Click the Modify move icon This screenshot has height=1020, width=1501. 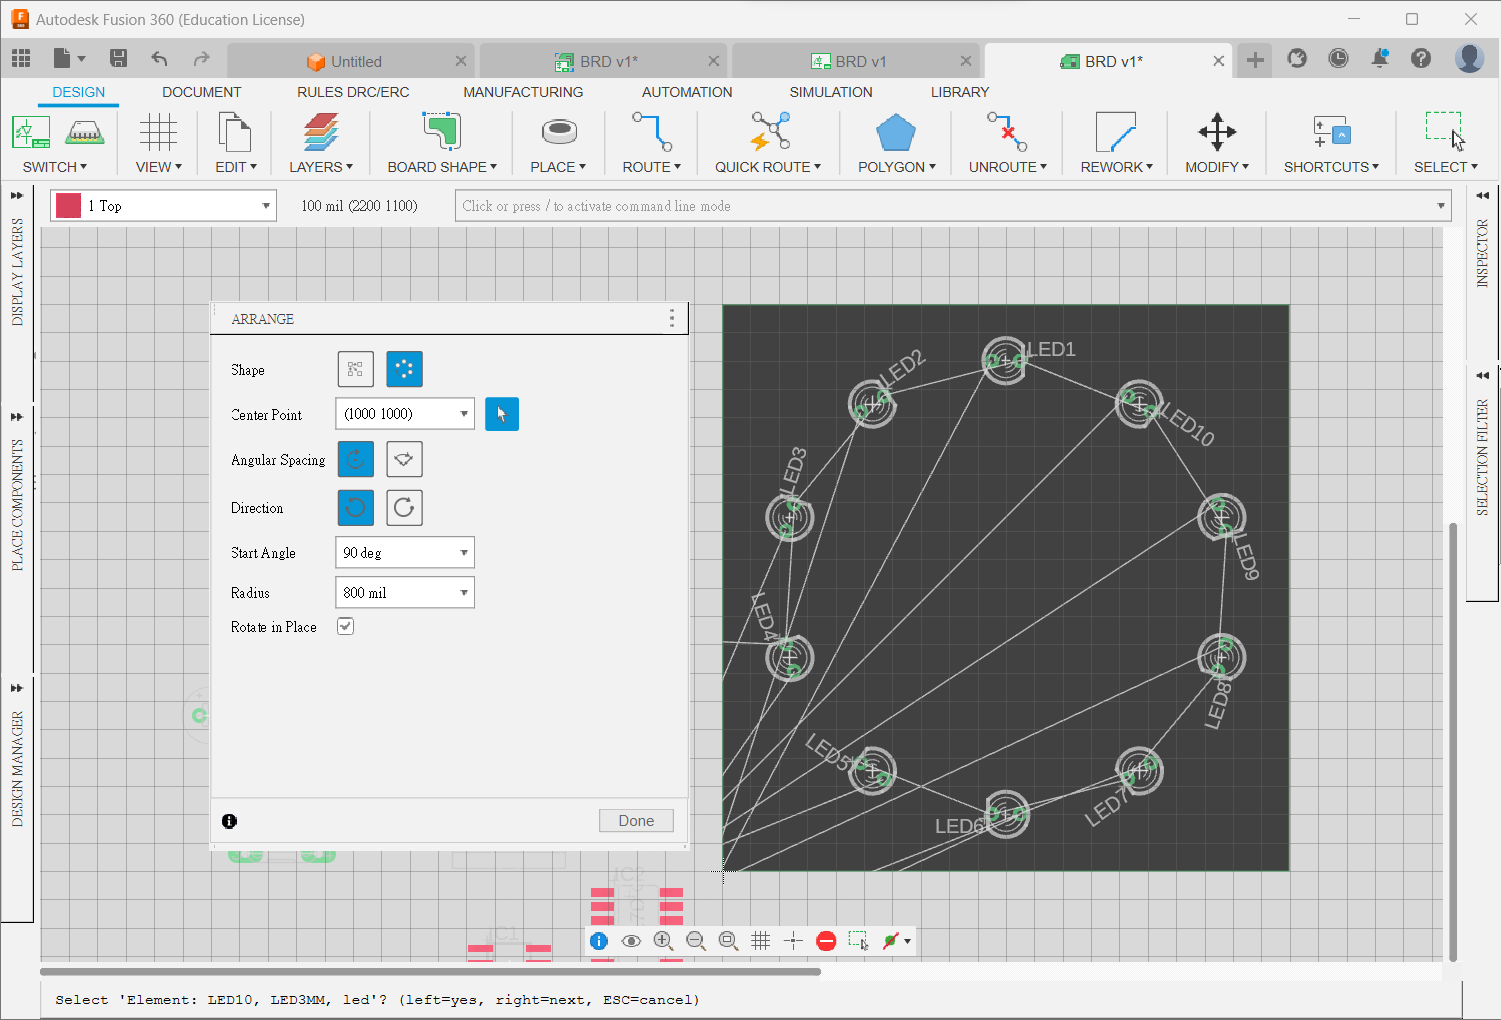click(1216, 133)
